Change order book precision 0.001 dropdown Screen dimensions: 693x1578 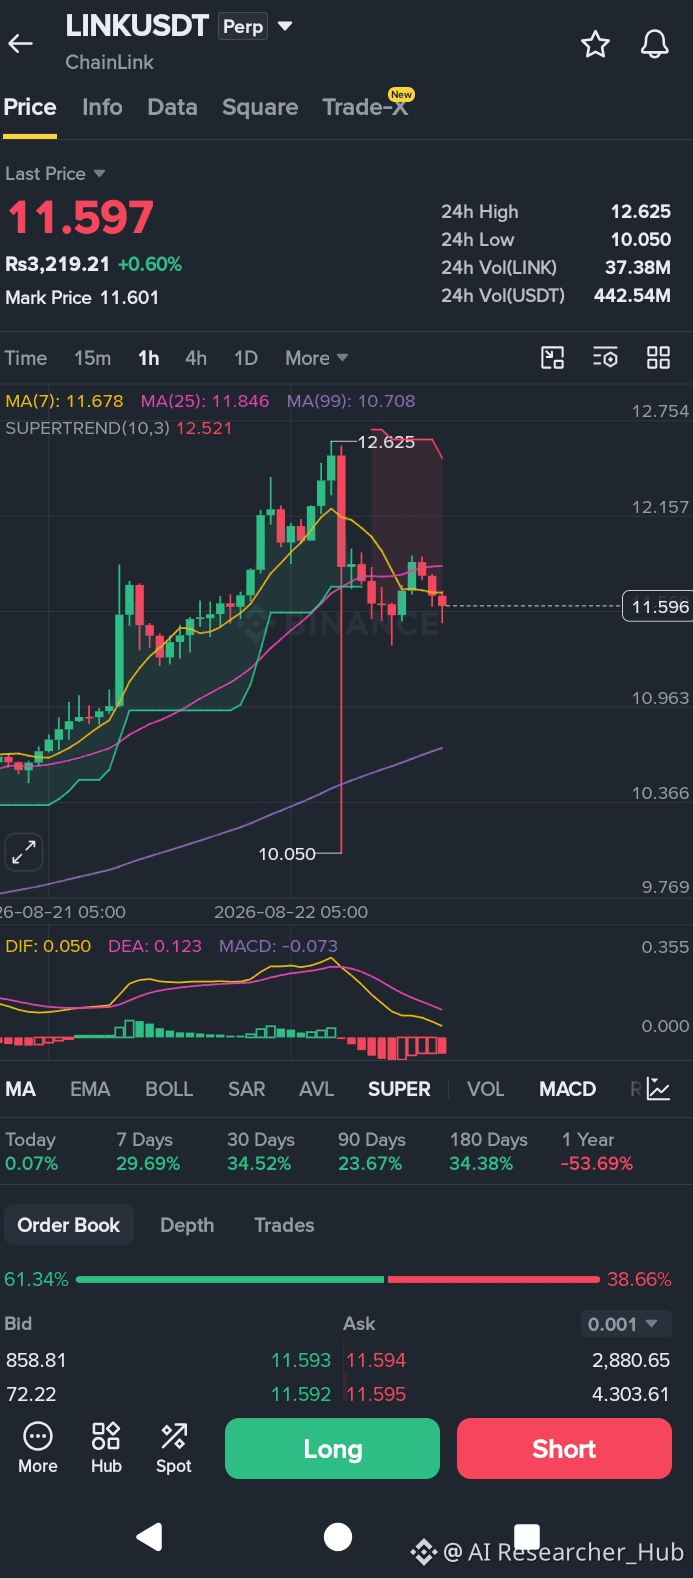tap(625, 1324)
